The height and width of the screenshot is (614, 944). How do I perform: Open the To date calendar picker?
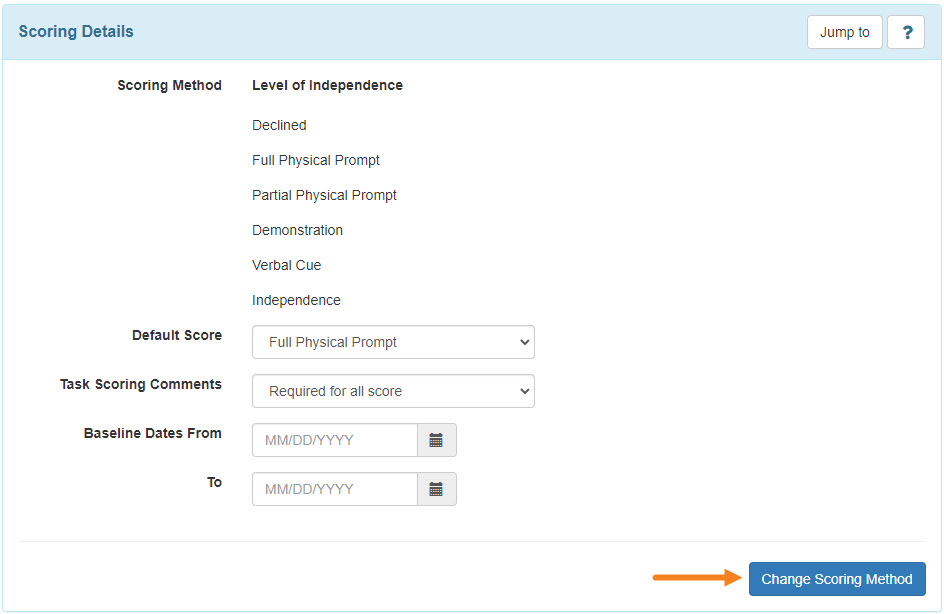tap(436, 489)
